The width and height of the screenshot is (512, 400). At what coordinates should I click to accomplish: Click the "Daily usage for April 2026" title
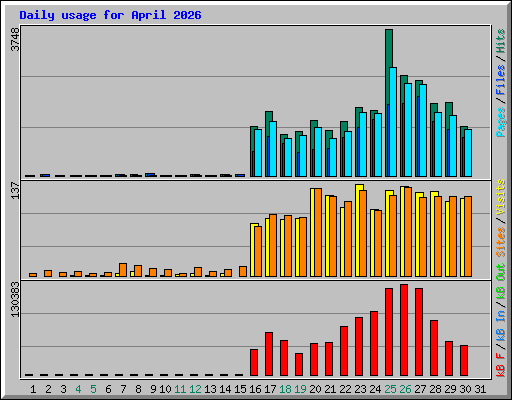click(x=110, y=15)
